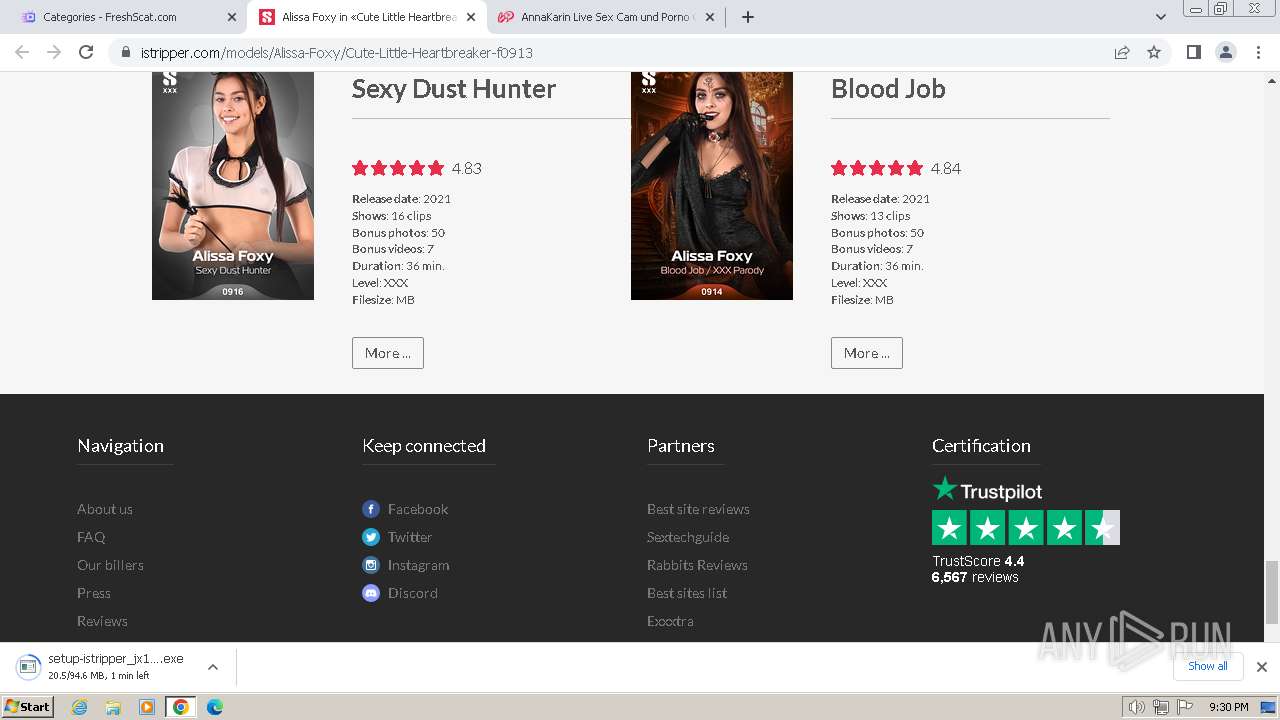
Task: Open the Reviews navigation link
Action: pos(102,621)
